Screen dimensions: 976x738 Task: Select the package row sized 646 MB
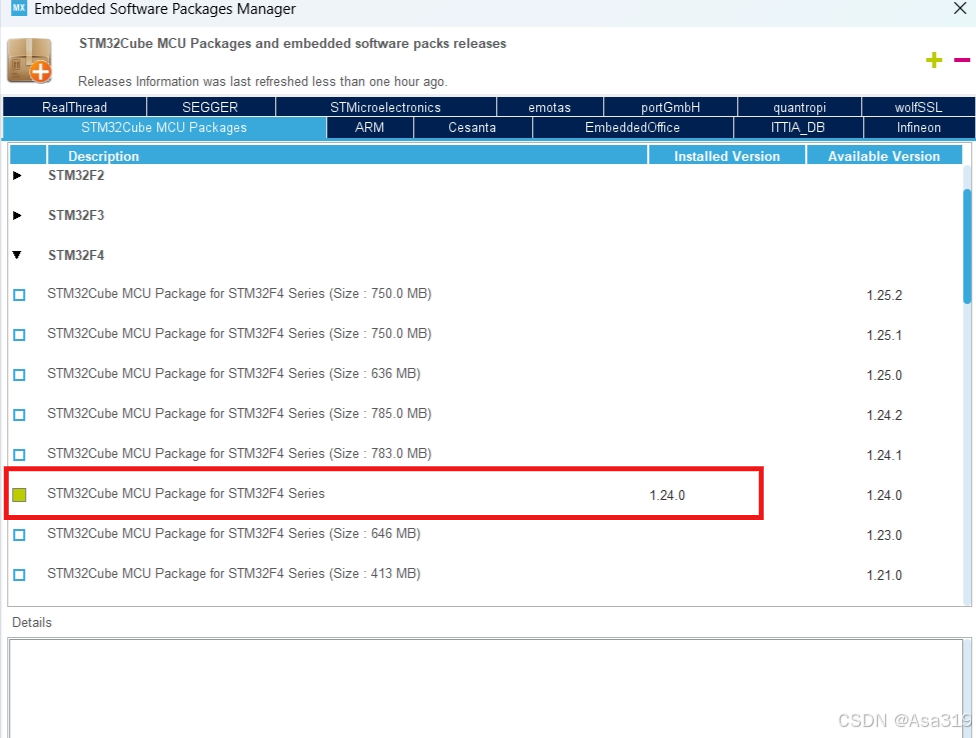tap(233, 533)
